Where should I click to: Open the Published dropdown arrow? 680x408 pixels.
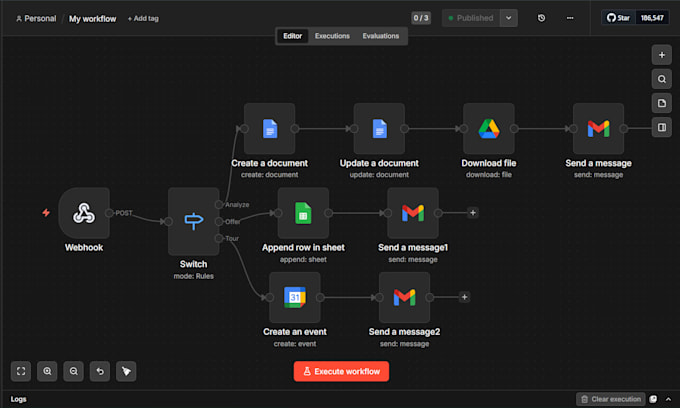509,18
